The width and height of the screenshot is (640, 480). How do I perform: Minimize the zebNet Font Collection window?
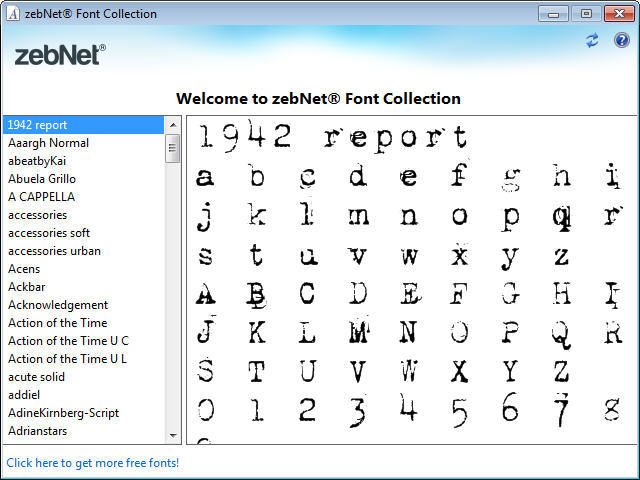pos(553,14)
